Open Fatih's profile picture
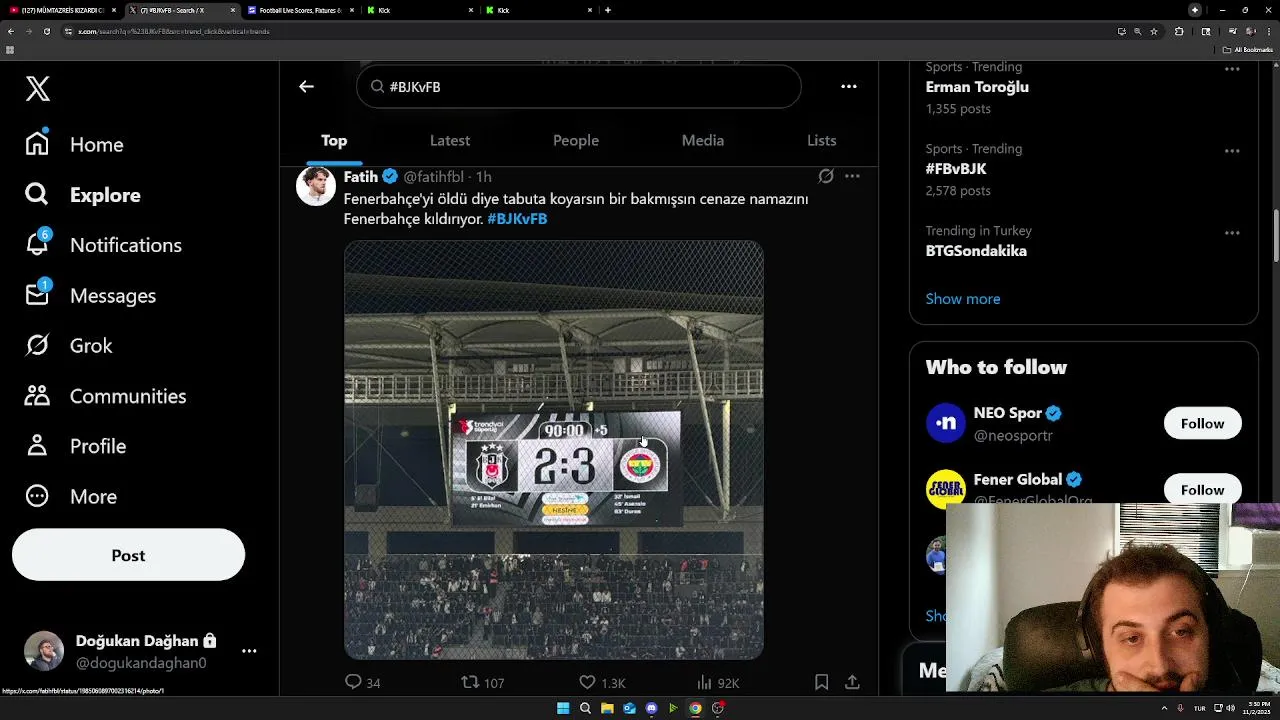The width and height of the screenshot is (1280, 720). point(316,186)
